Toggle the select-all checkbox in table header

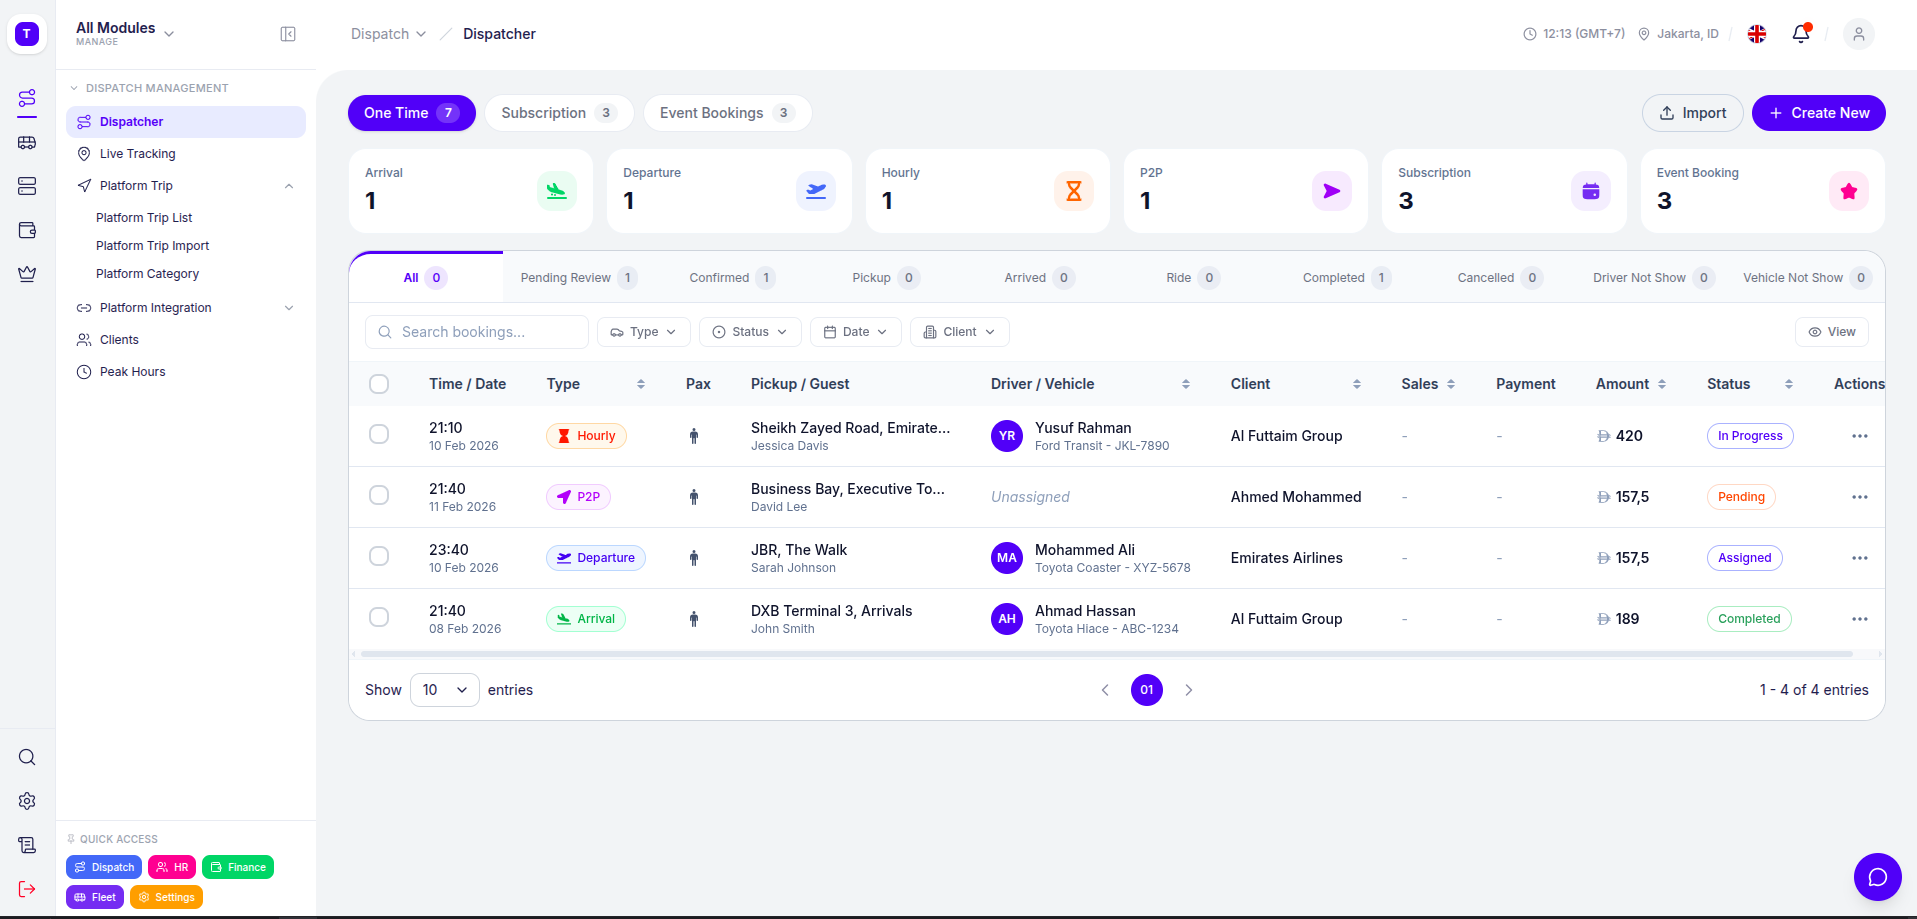click(379, 384)
